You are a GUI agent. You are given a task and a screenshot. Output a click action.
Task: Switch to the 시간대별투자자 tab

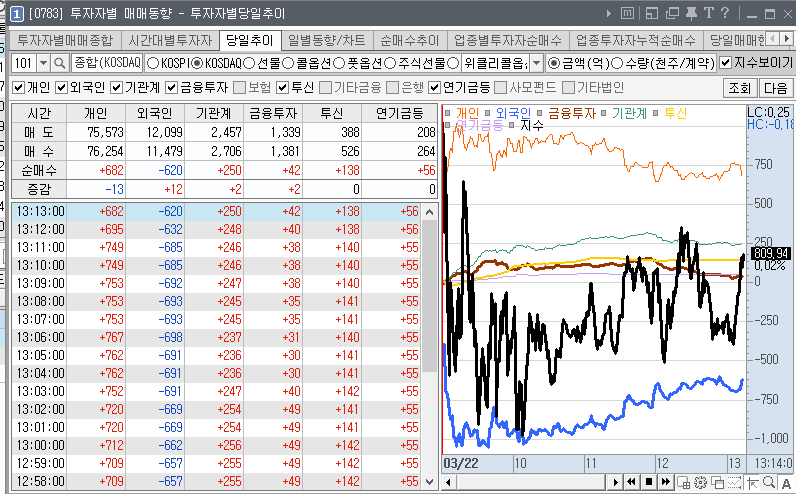pos(170,41)
